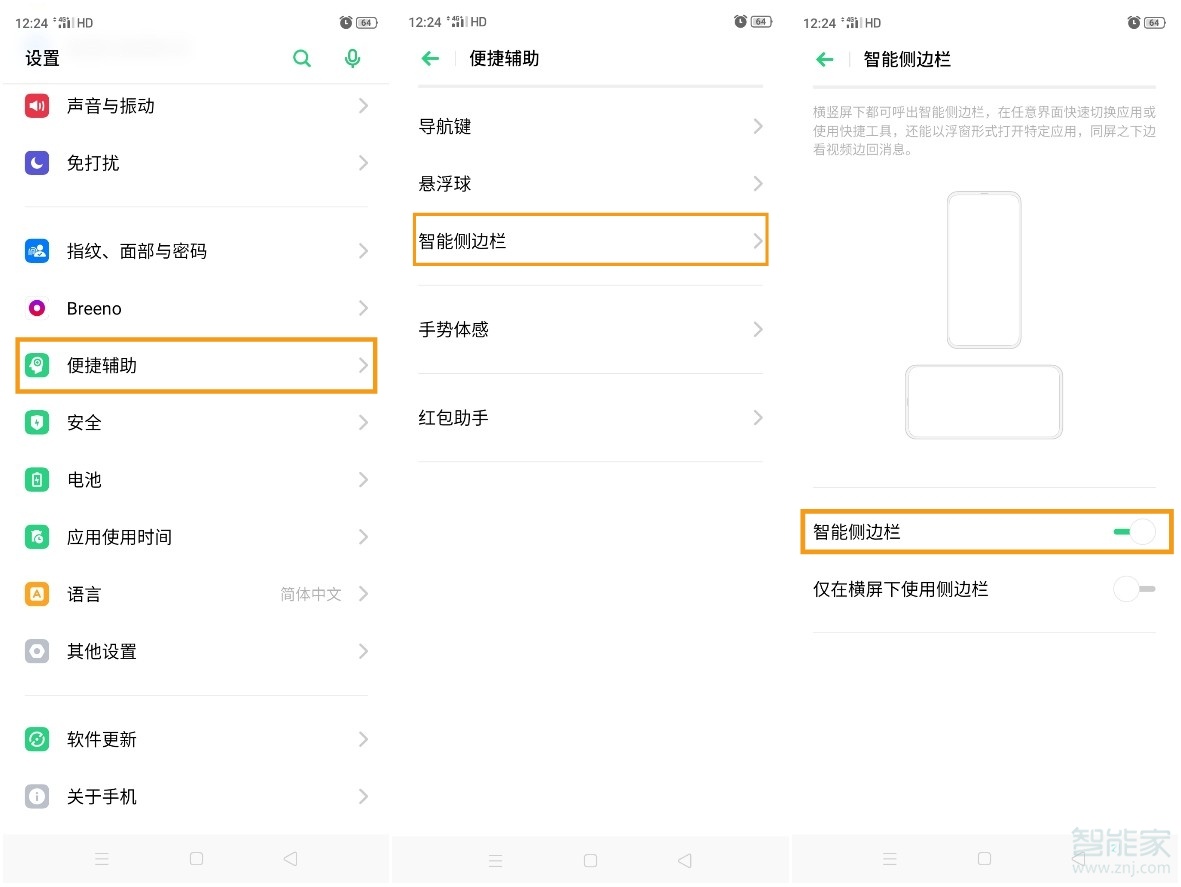
Task: Tap recent-apps key on 便捷辅助 screen
Action: point(496,860)
